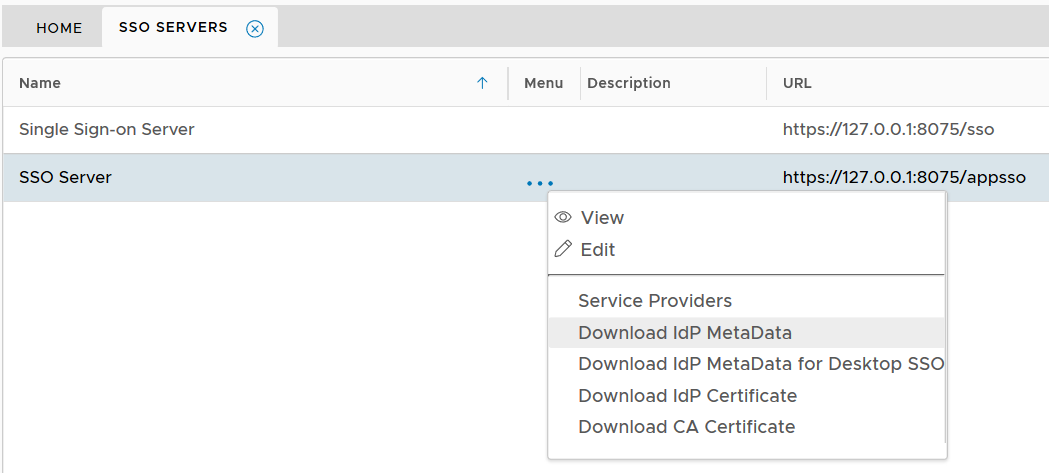Close the SSO SERVERS tab
The image size is (1049, 473).
tap(255, 28)
